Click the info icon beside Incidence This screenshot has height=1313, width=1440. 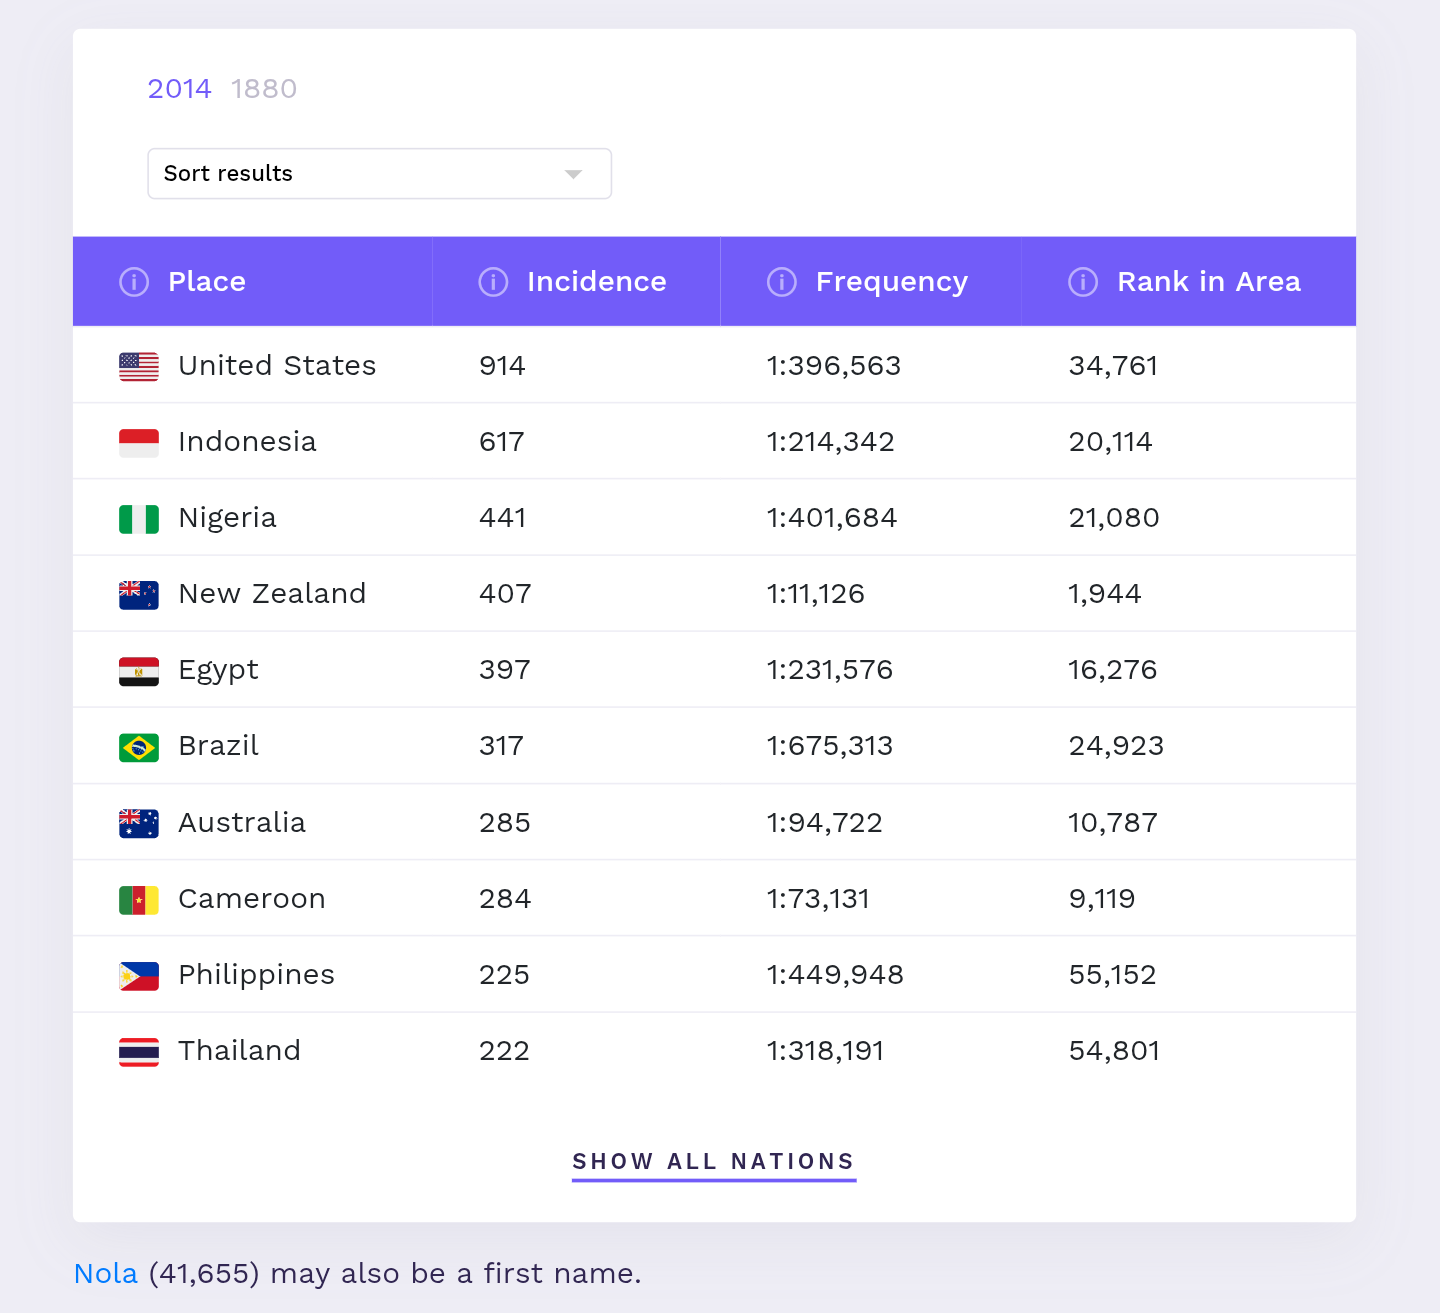click(x=493, y=282)
